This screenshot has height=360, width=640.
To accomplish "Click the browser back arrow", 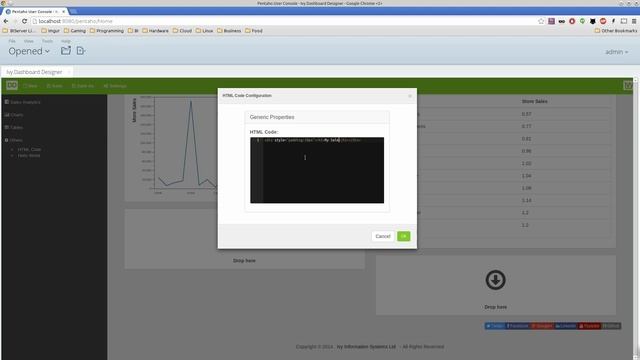I will pyautogui.click(x=6, y=21).
